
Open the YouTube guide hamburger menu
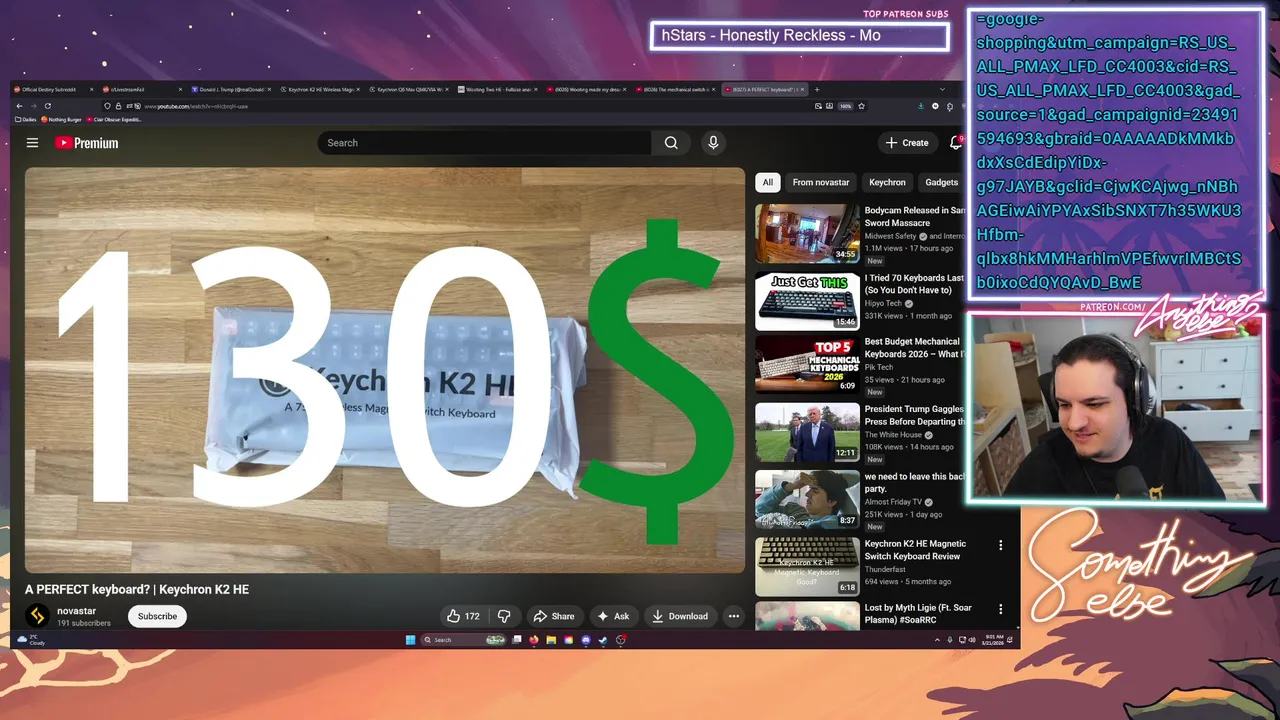(x=32, y=143)
